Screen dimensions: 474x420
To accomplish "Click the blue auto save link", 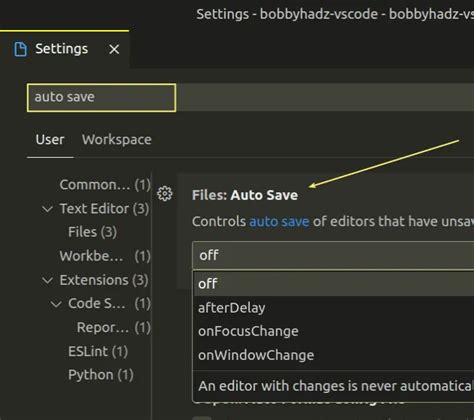I will 279,221.
